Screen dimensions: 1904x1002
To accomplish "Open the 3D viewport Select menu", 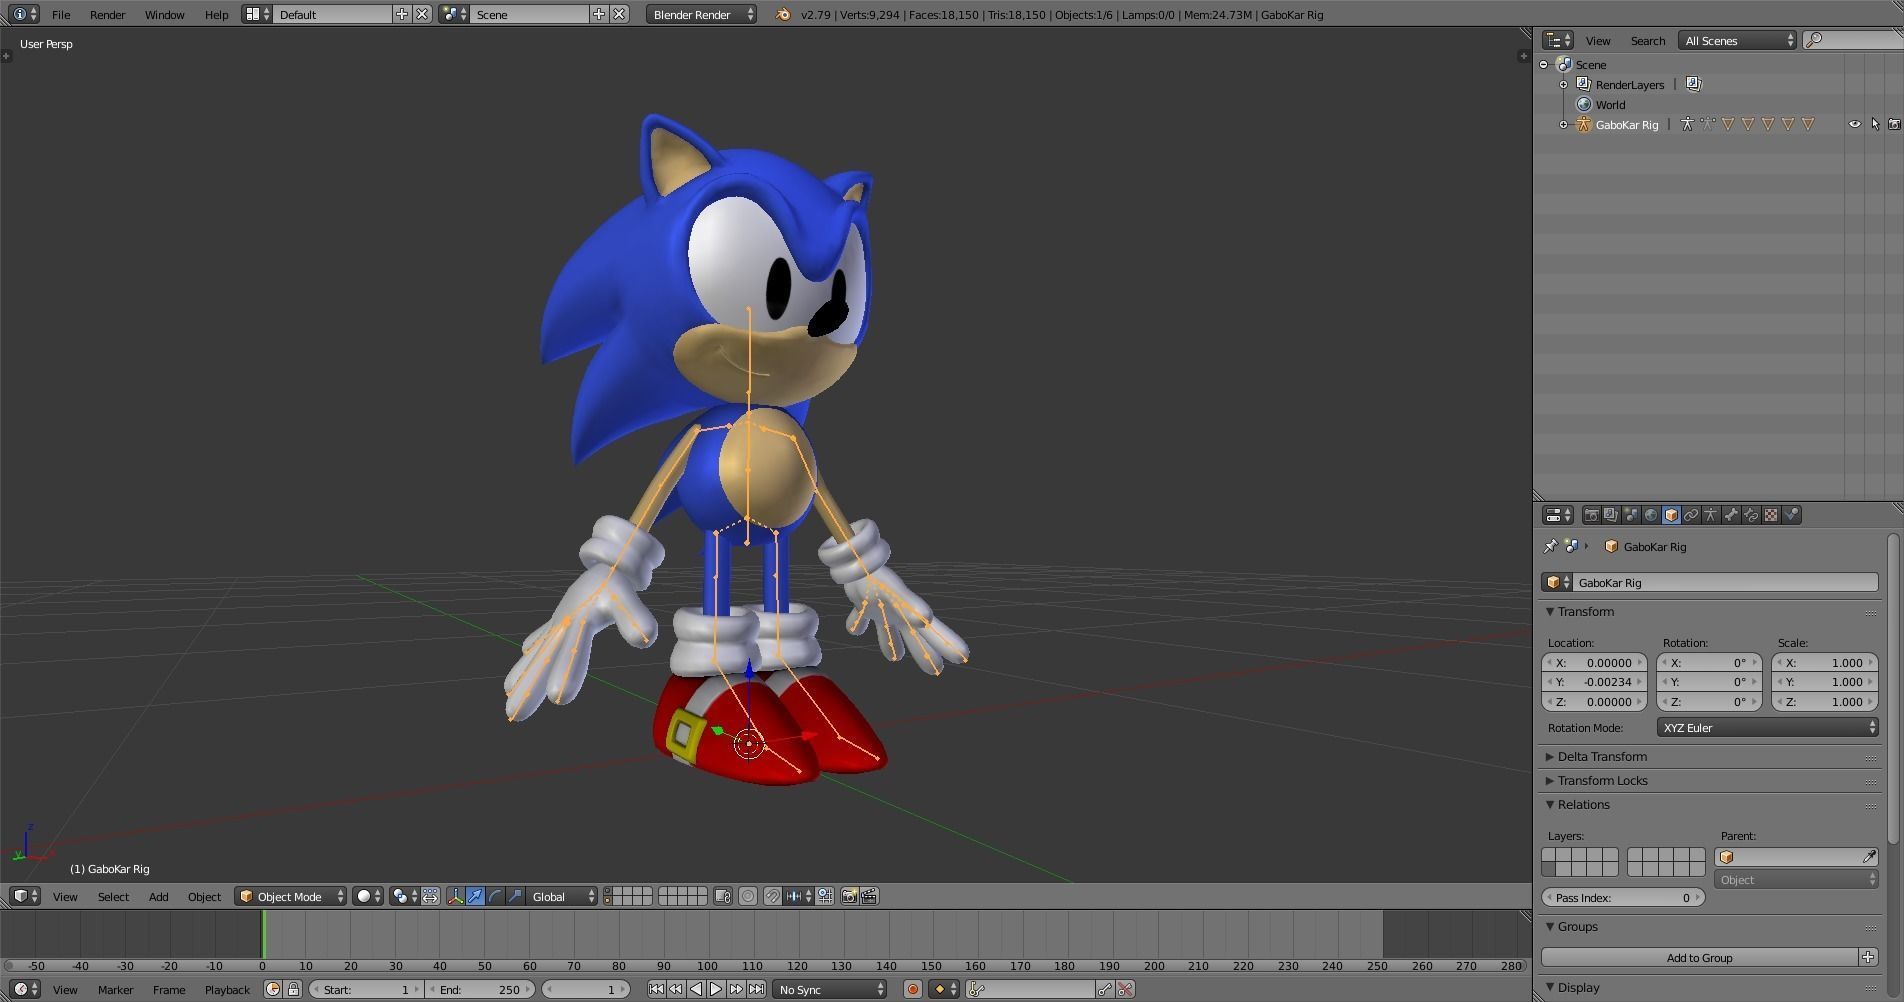I will click(113, 896).
